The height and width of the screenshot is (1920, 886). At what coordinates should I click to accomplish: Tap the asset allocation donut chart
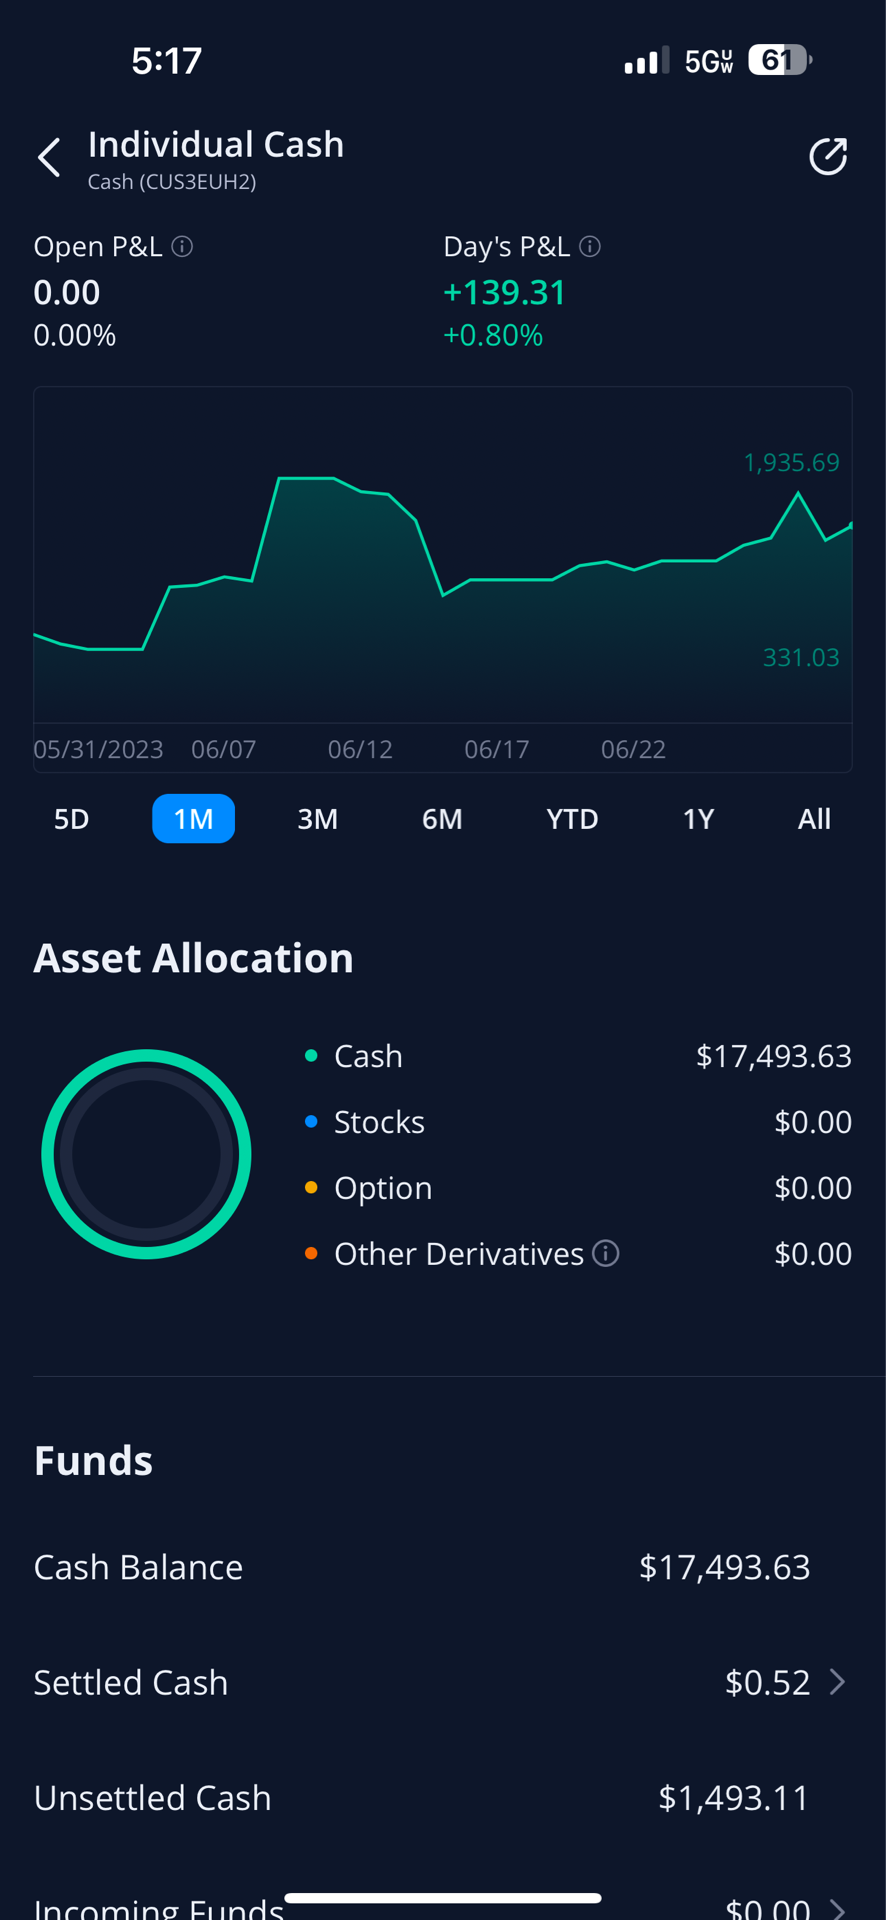click(x=146, y=1154)
